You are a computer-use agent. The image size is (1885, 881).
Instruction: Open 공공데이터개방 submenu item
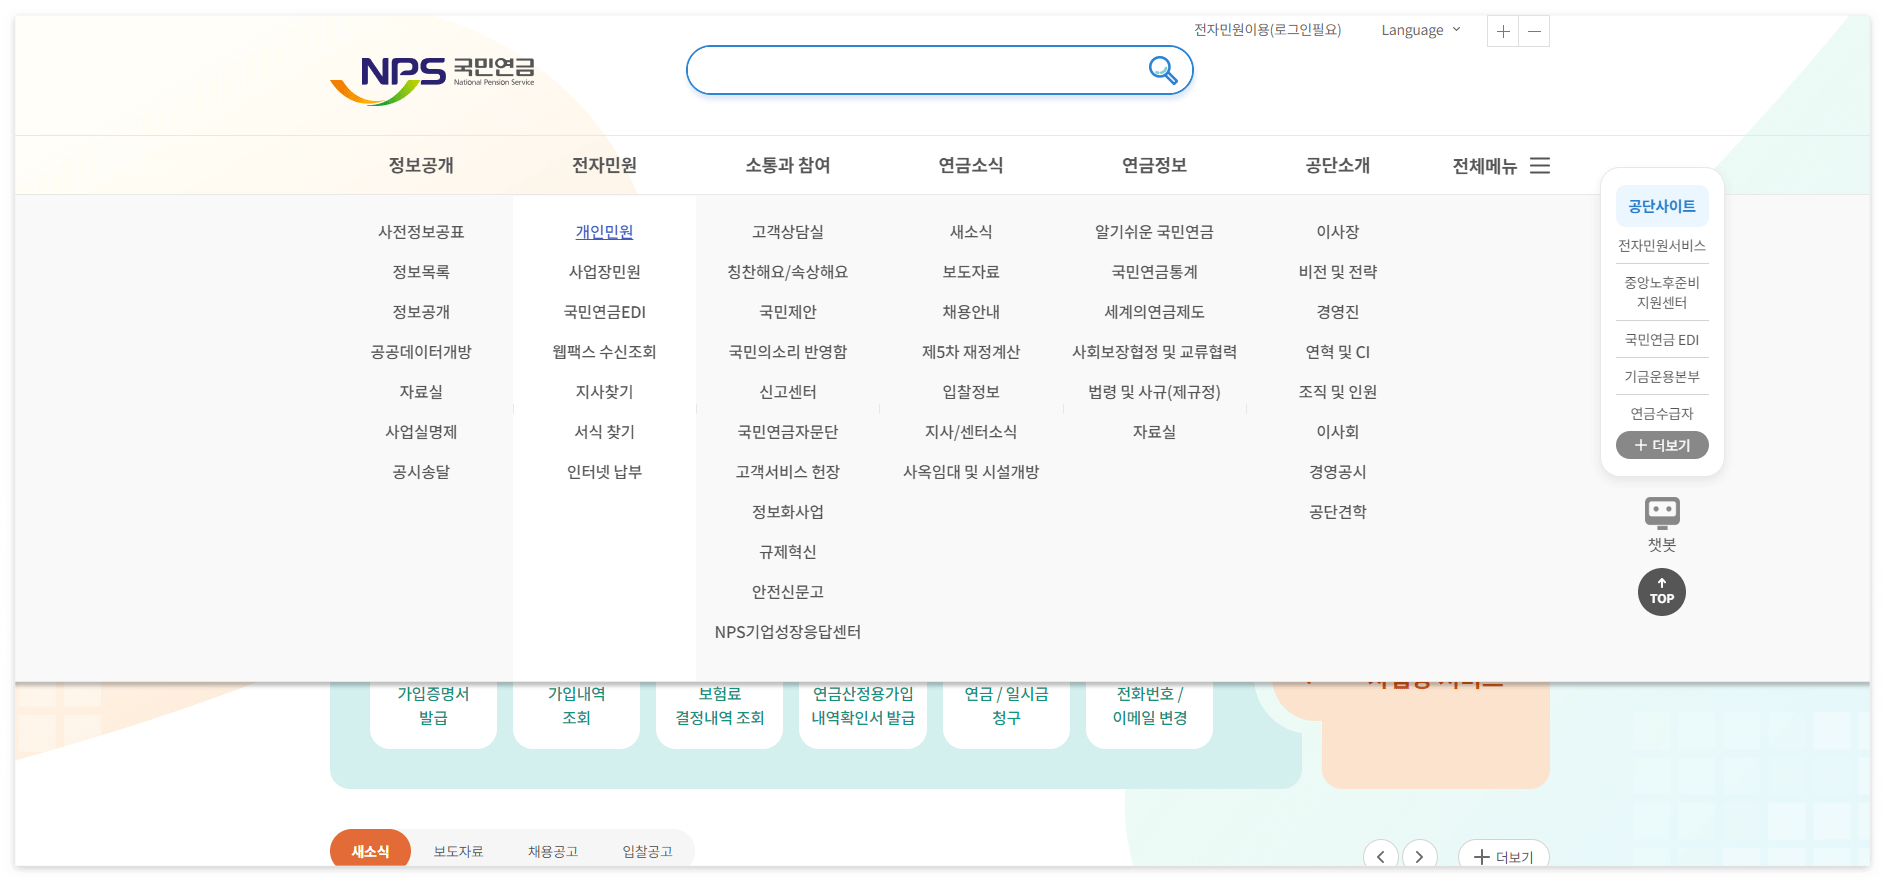[x=421, y=352]
